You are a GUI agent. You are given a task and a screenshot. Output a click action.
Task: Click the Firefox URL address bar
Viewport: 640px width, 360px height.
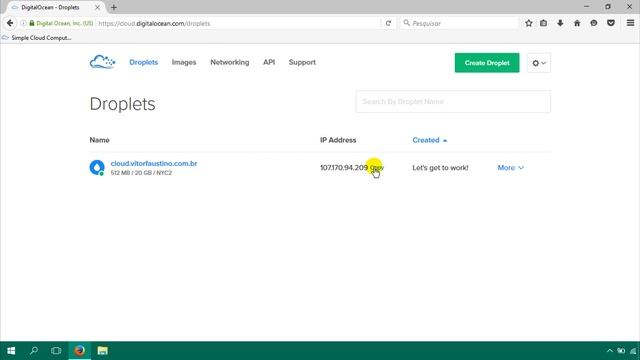pyautogui.click(x=239, y=23)
